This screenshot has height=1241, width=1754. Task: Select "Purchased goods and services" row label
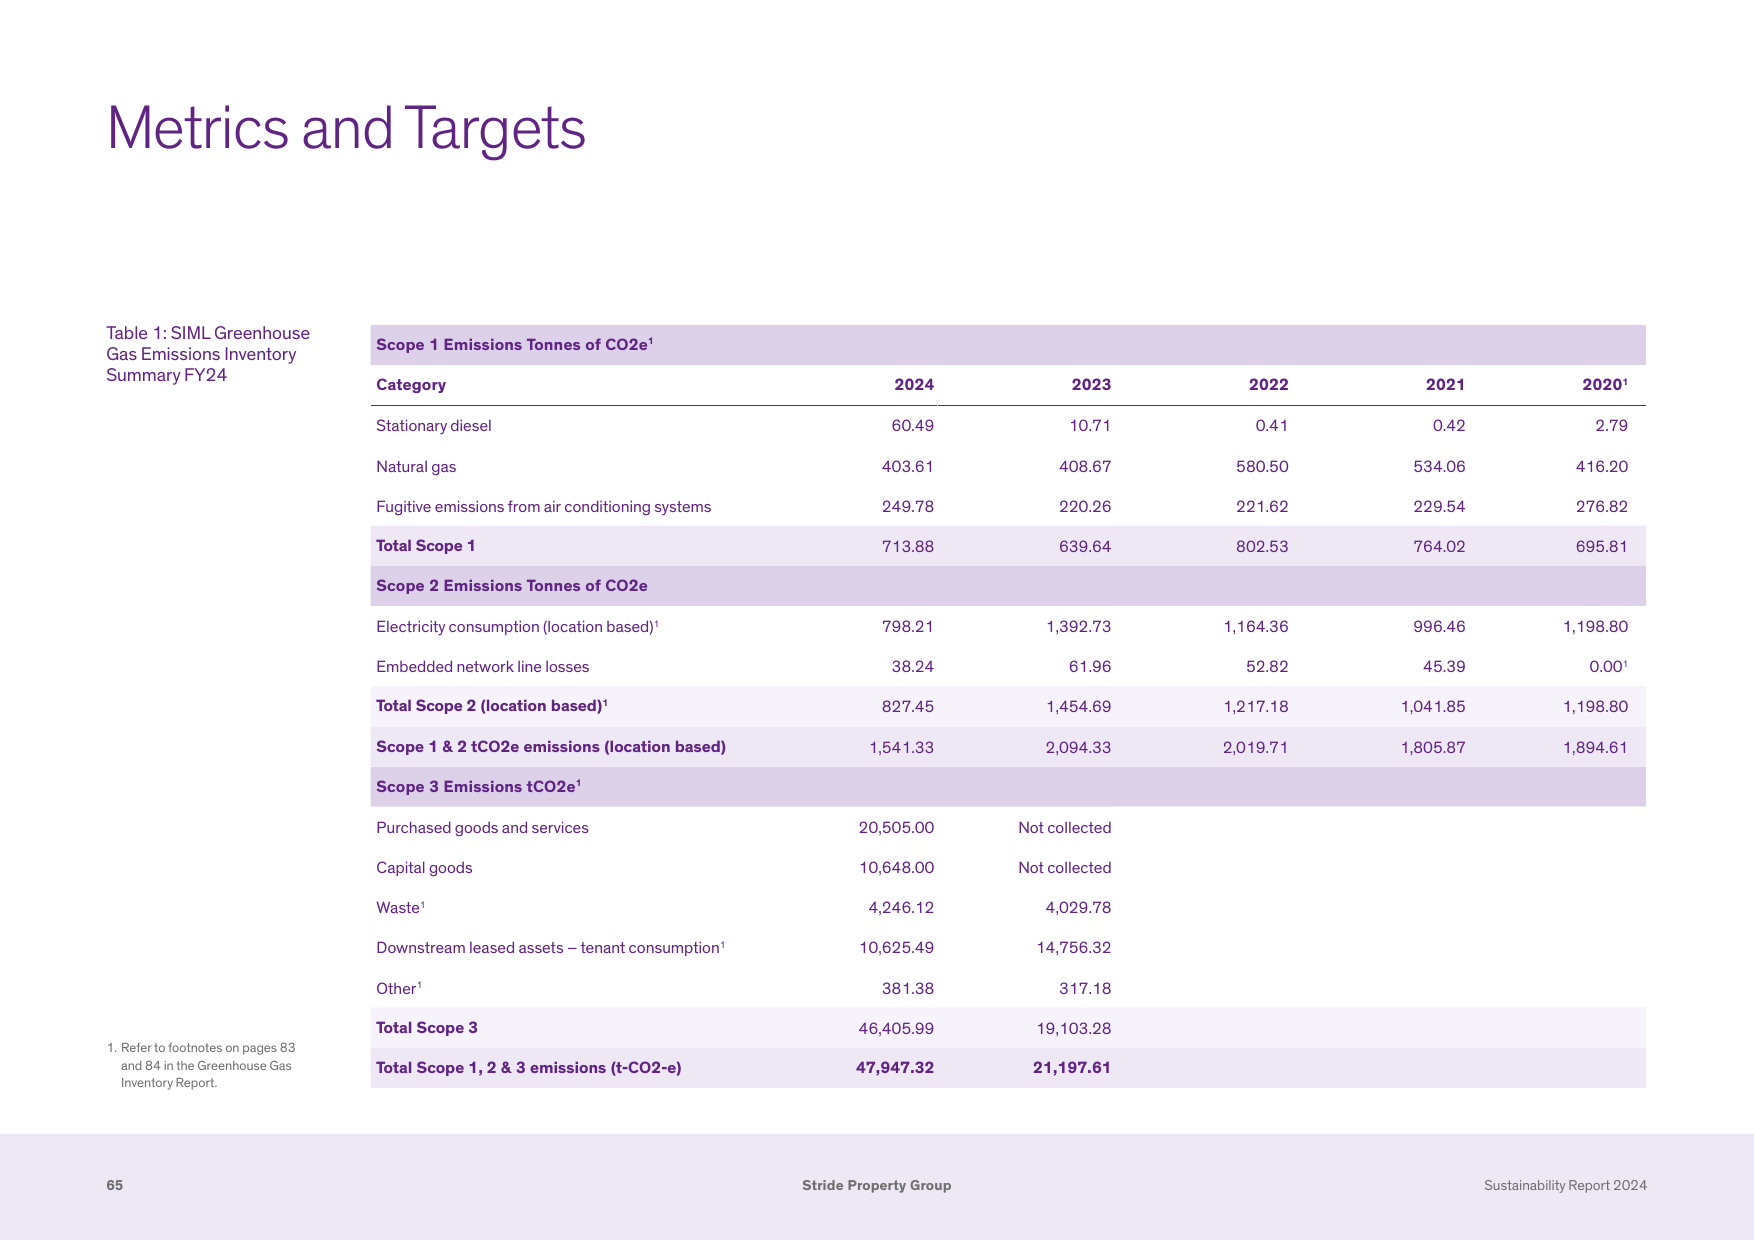point(482,828)
